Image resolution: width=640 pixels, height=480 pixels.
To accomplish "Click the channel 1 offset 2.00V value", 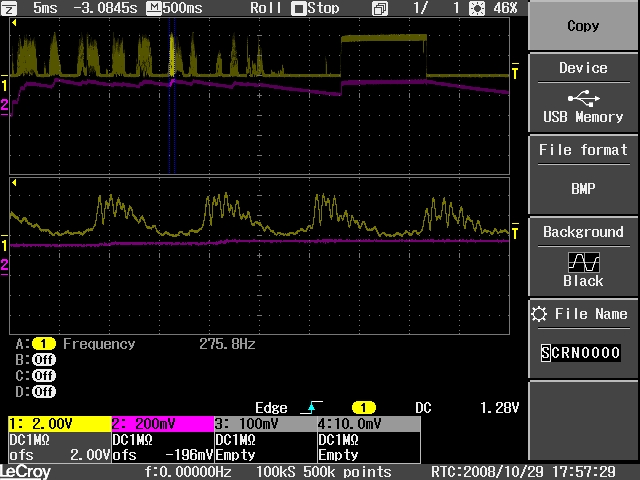I will pyautogui.click(x=90, y=455).
